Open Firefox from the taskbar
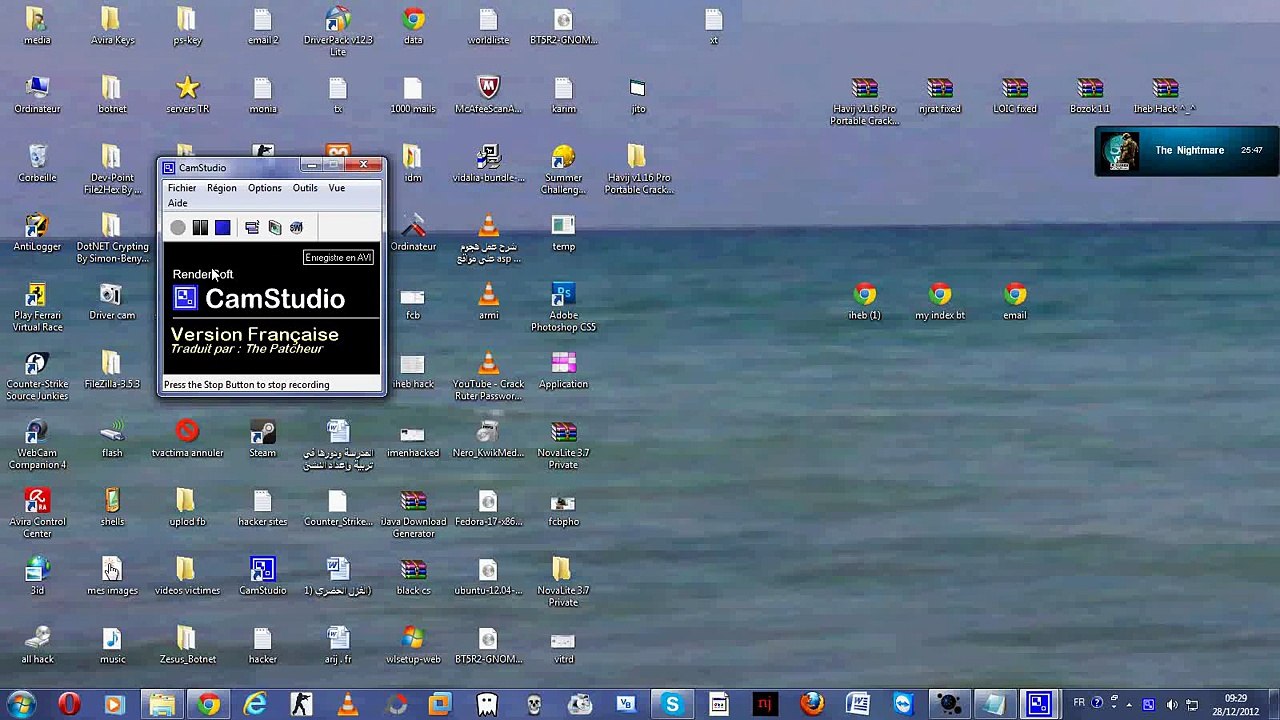 coord(812,704)
